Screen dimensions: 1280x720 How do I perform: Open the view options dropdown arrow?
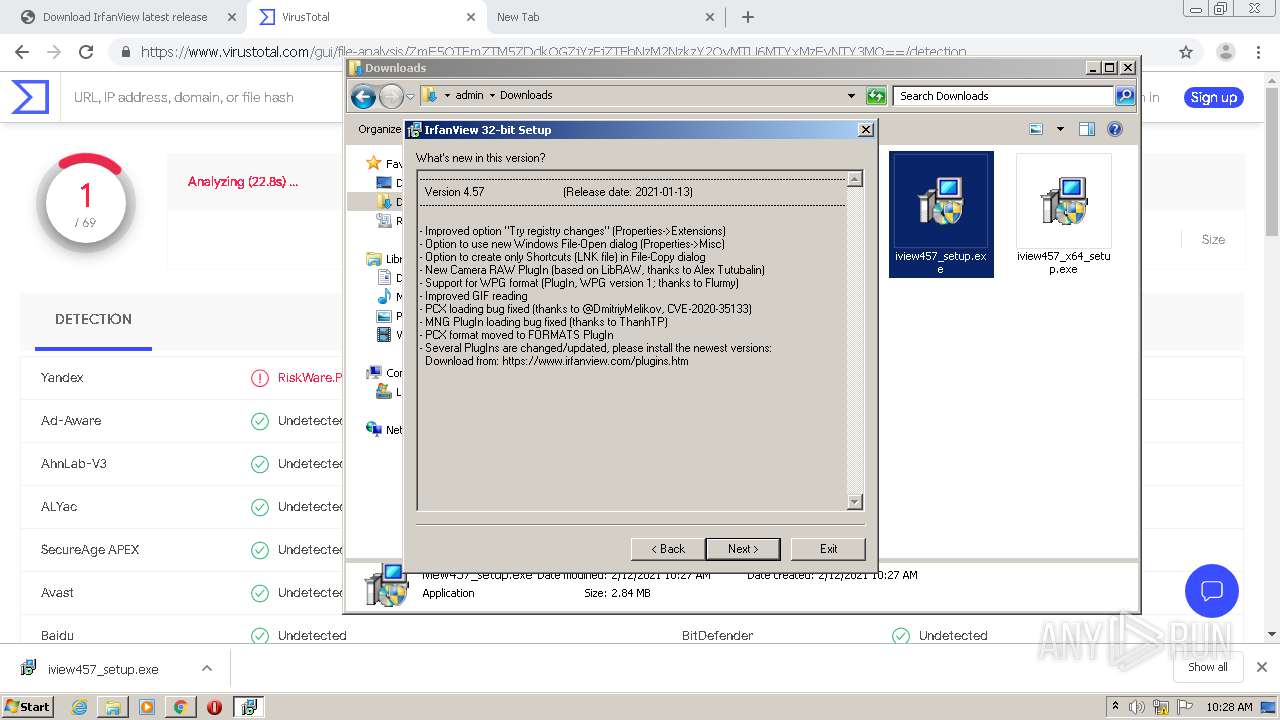tap(1060, 129)
